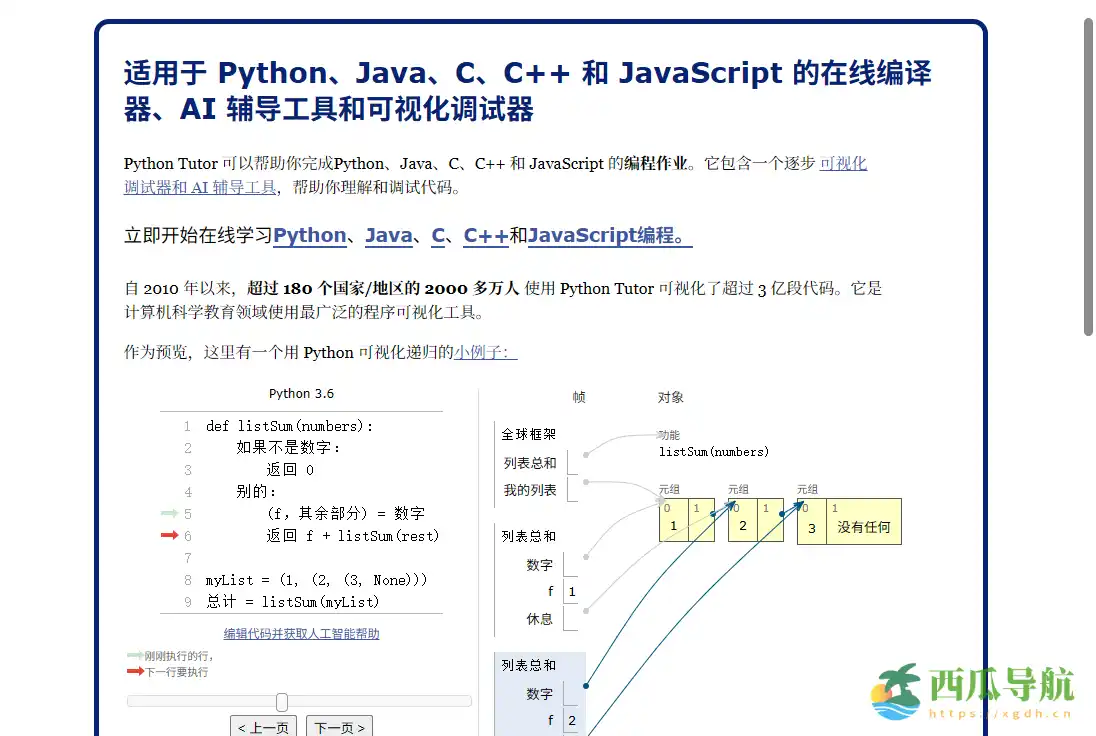Screen dimensions: 1096x736
Task: Open the Python language link
Action: pos(310,236)
